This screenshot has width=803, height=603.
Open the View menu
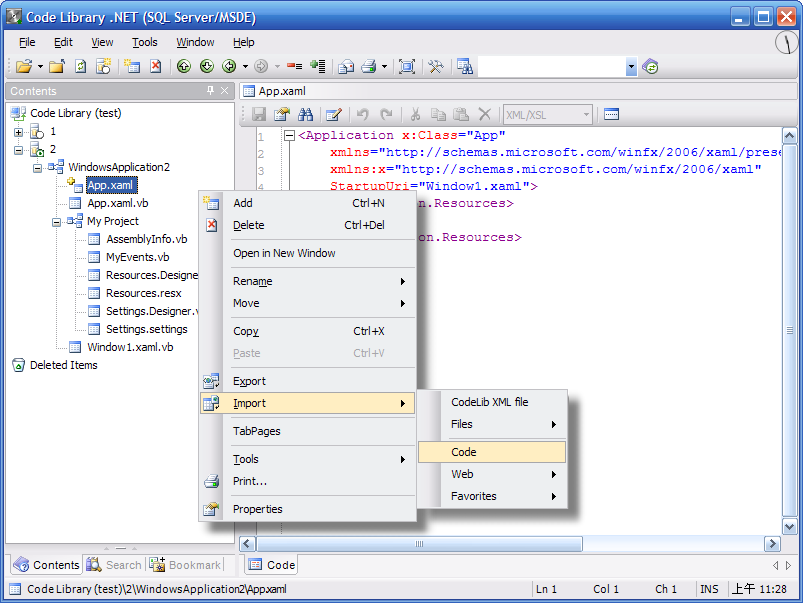pyautogui.click(x=102, y=43)
